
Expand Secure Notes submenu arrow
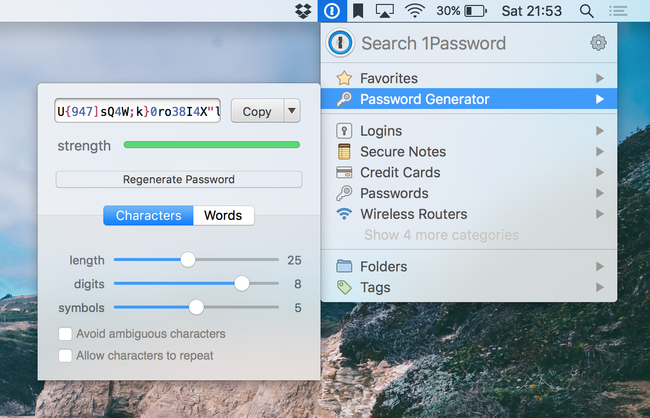click(599, 152)
